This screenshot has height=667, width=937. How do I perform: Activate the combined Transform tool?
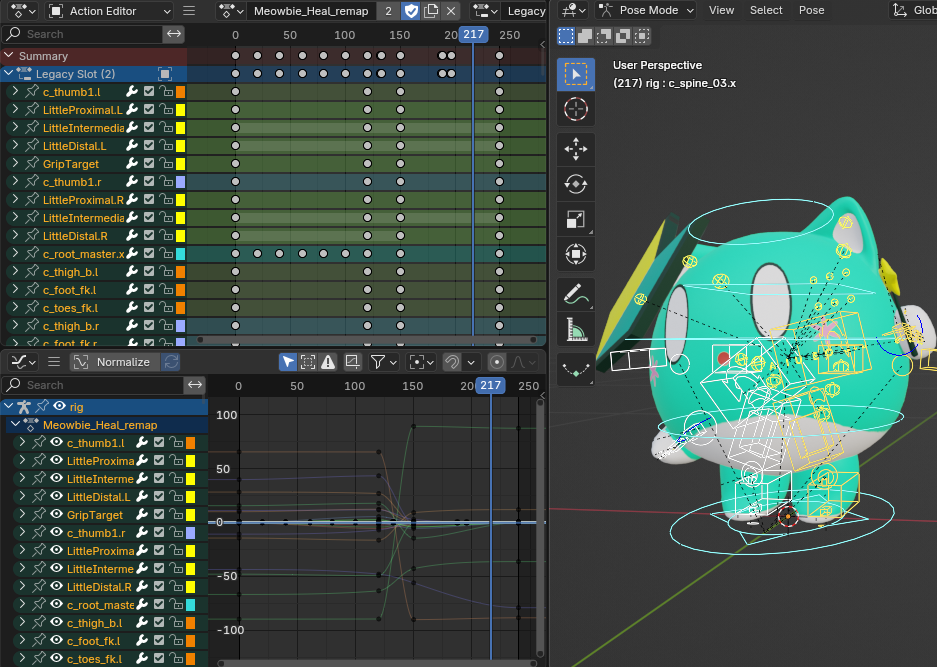(575, 254)
